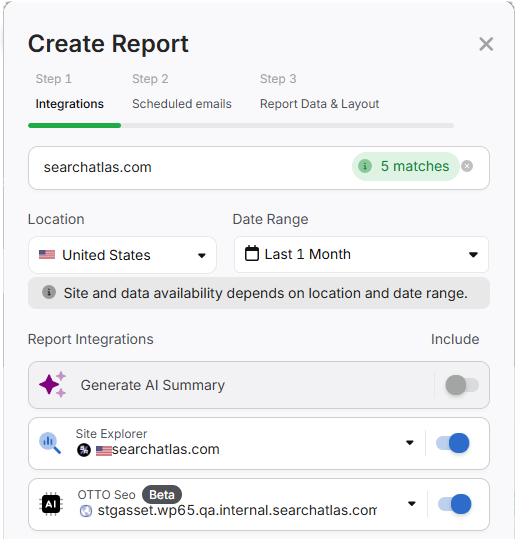This screenshot has width=522, height=539.
Task: Click the OTTO Seo AI chip icon
Action: (x=51, y=504)
